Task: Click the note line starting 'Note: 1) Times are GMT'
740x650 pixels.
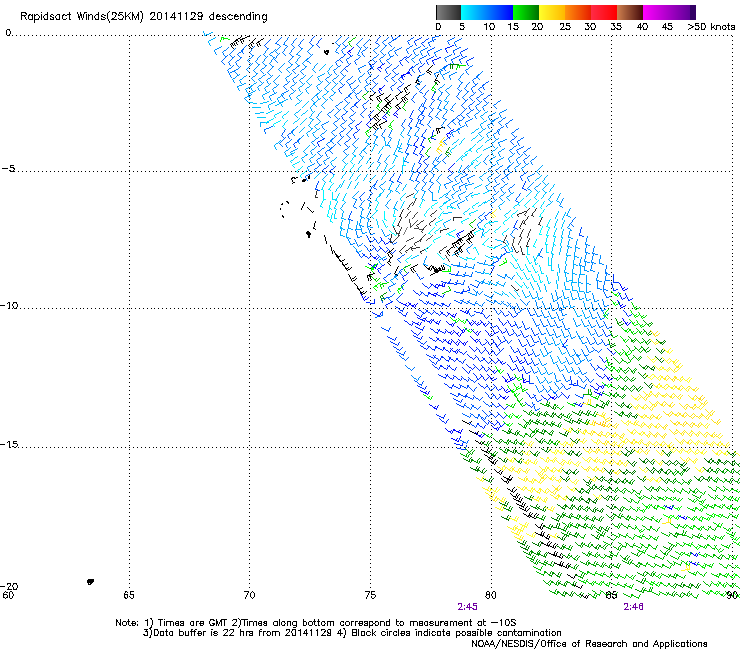Action: point(316,623)
